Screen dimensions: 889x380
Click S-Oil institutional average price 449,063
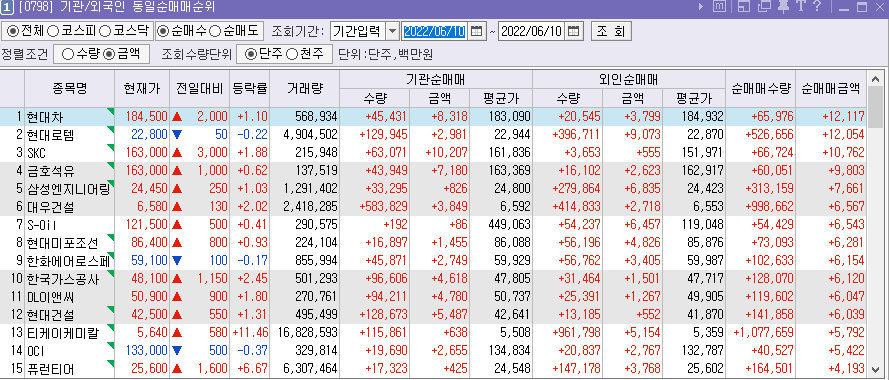(510, 225)
